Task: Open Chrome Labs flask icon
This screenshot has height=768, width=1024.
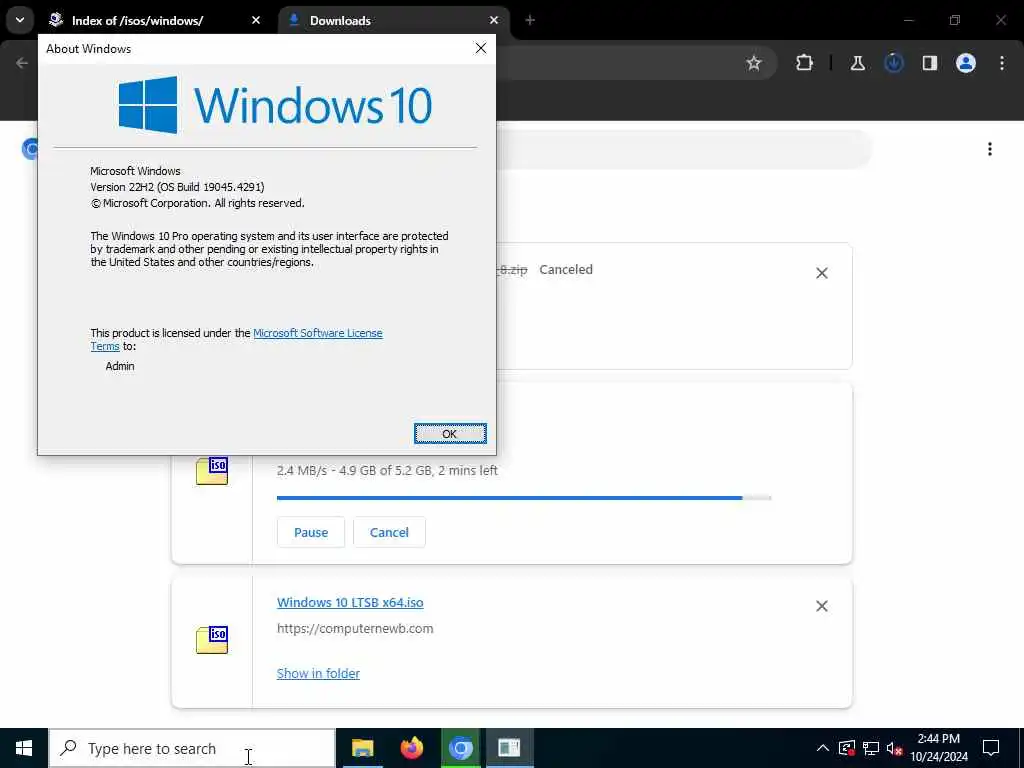Action: (857, 63)
